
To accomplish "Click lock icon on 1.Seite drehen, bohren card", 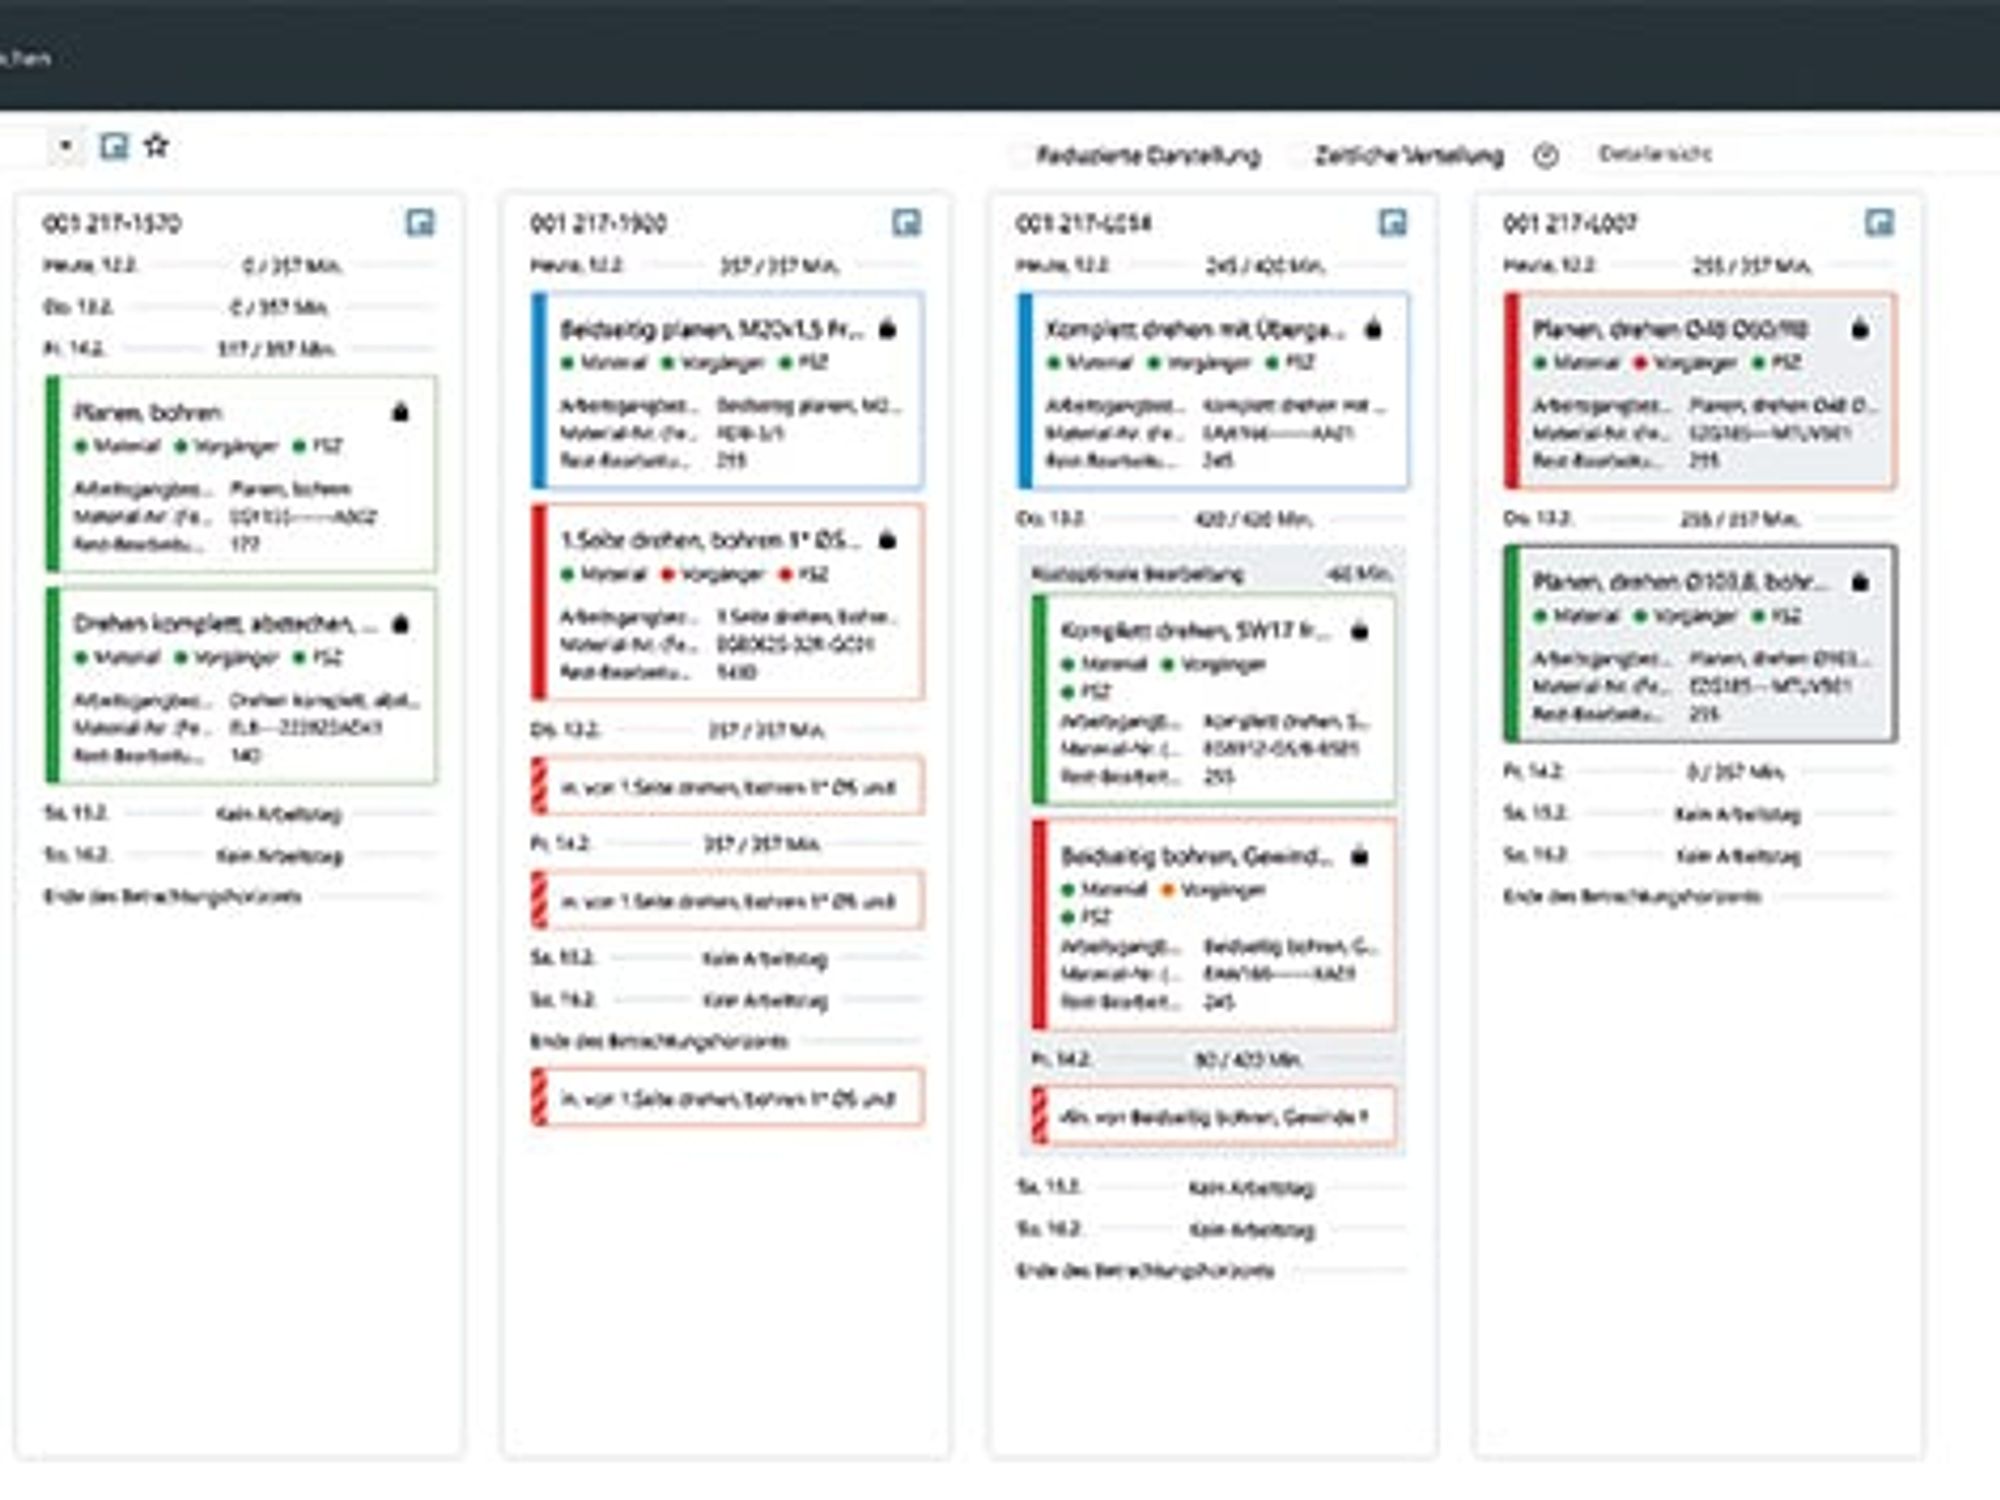I will point(887,539).
